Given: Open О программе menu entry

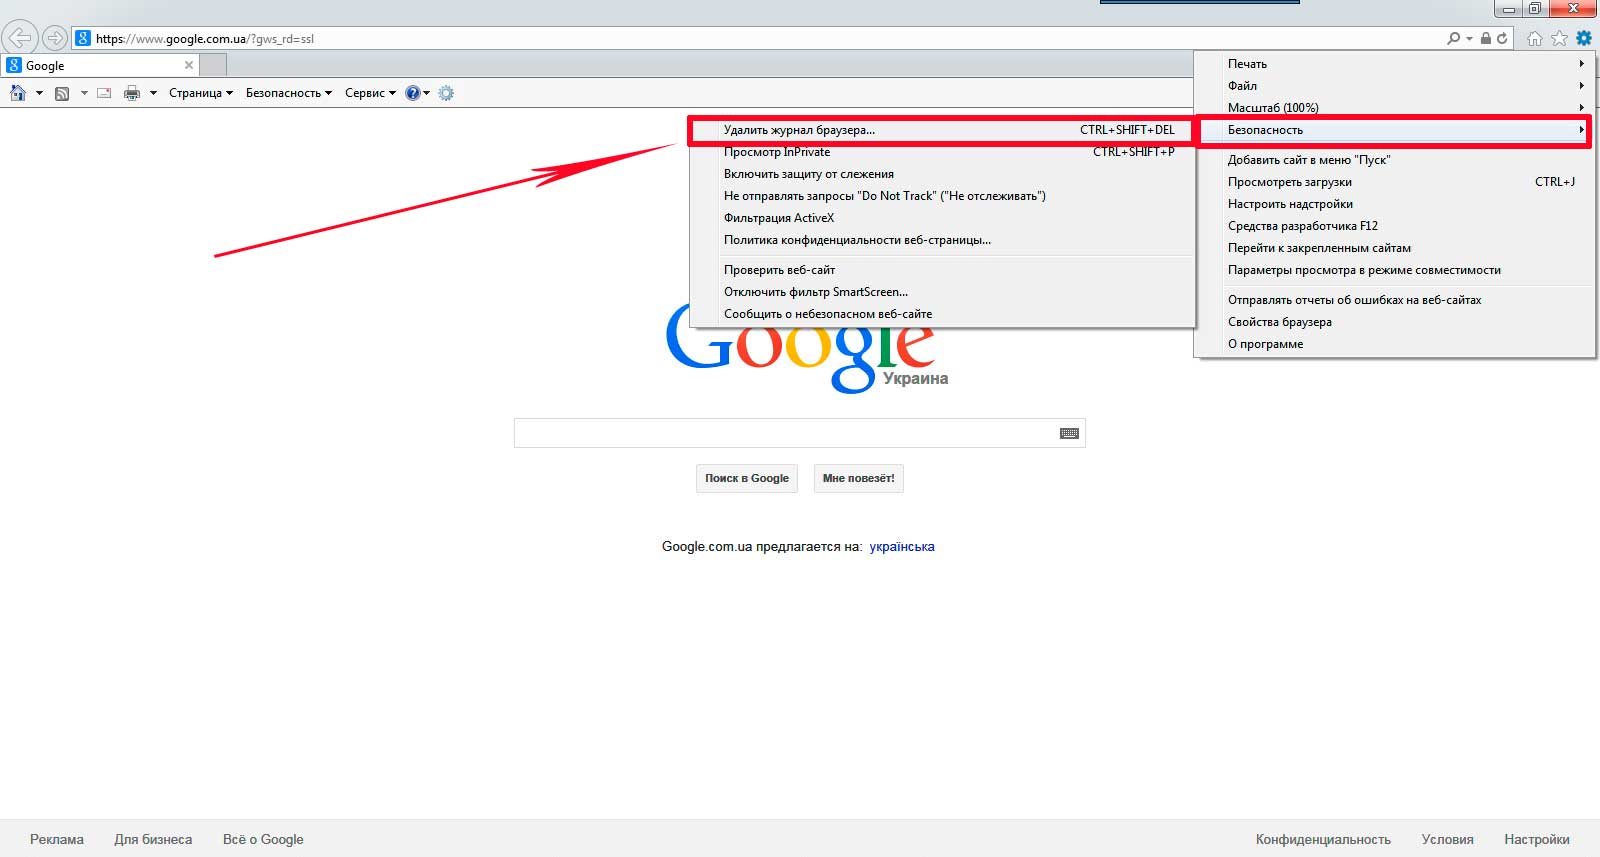Looking at the screenshot, I should coord(1395,344).
